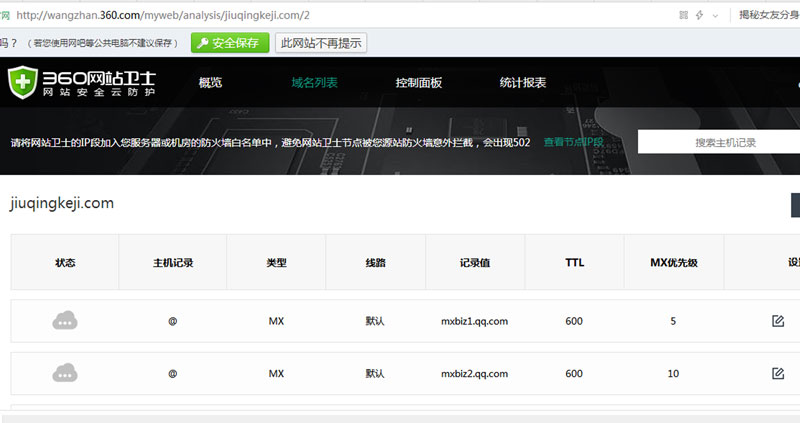Click the @ host of the mxbiz1.qq.com row

coord(172,321)
